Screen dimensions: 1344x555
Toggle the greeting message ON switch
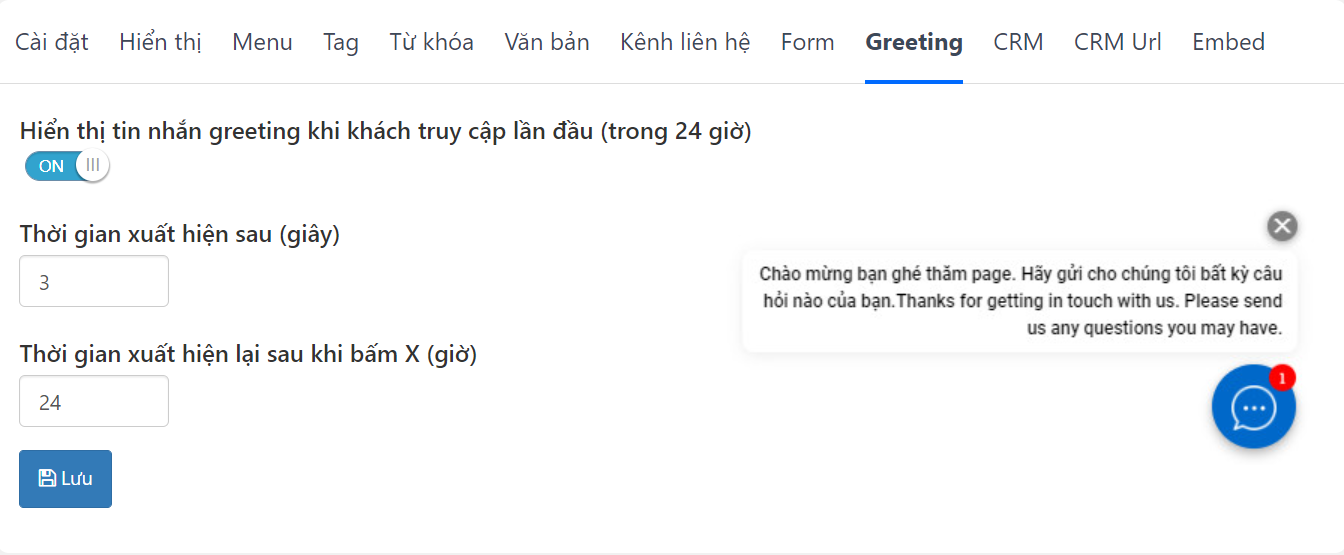point(66,166)
